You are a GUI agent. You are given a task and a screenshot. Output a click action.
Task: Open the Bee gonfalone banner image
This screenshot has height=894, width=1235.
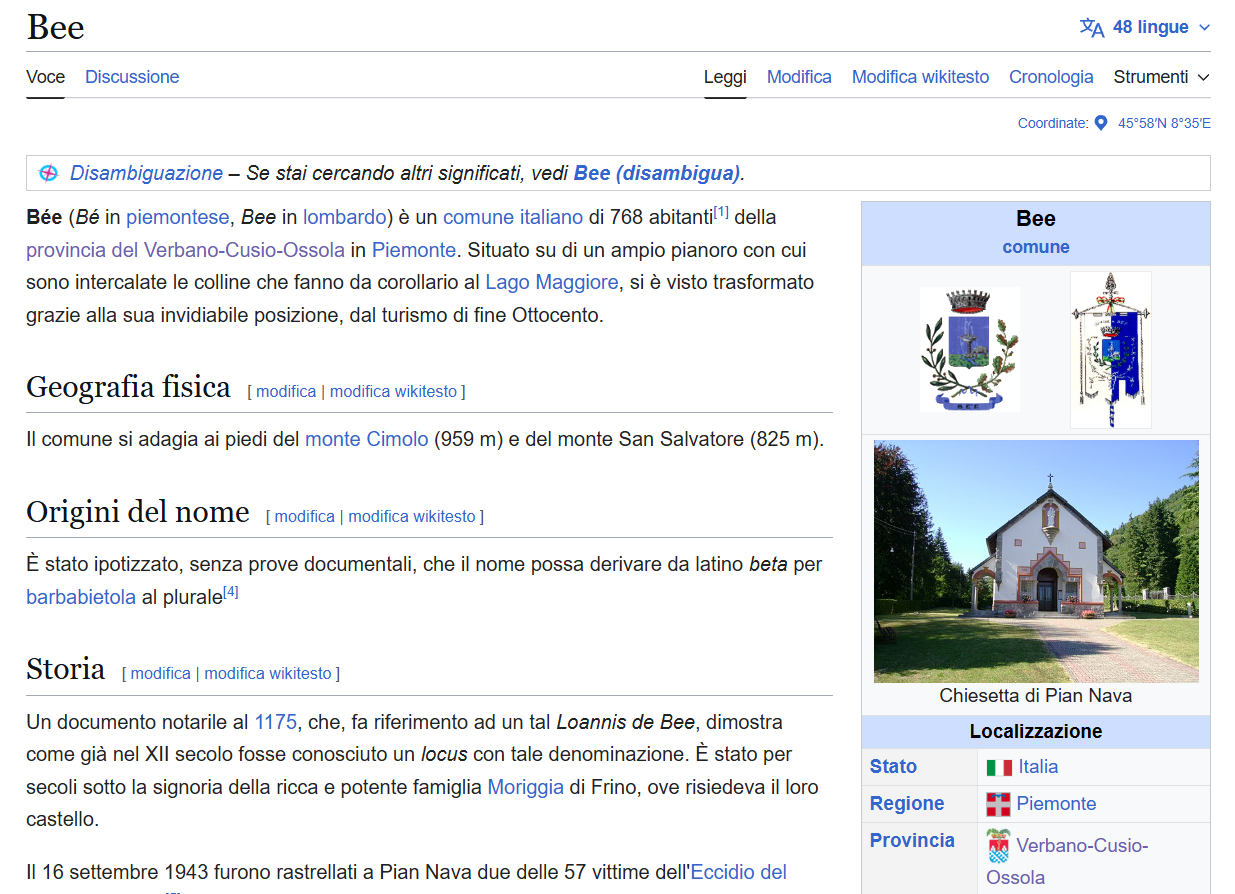[x=1110, y=350]
